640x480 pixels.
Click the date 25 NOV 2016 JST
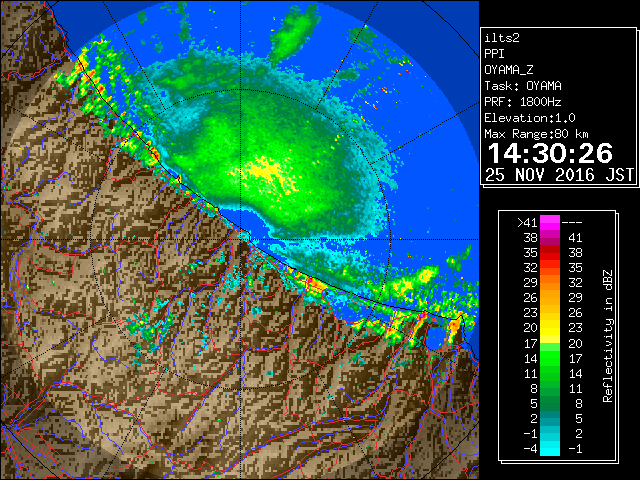[559, 175]
